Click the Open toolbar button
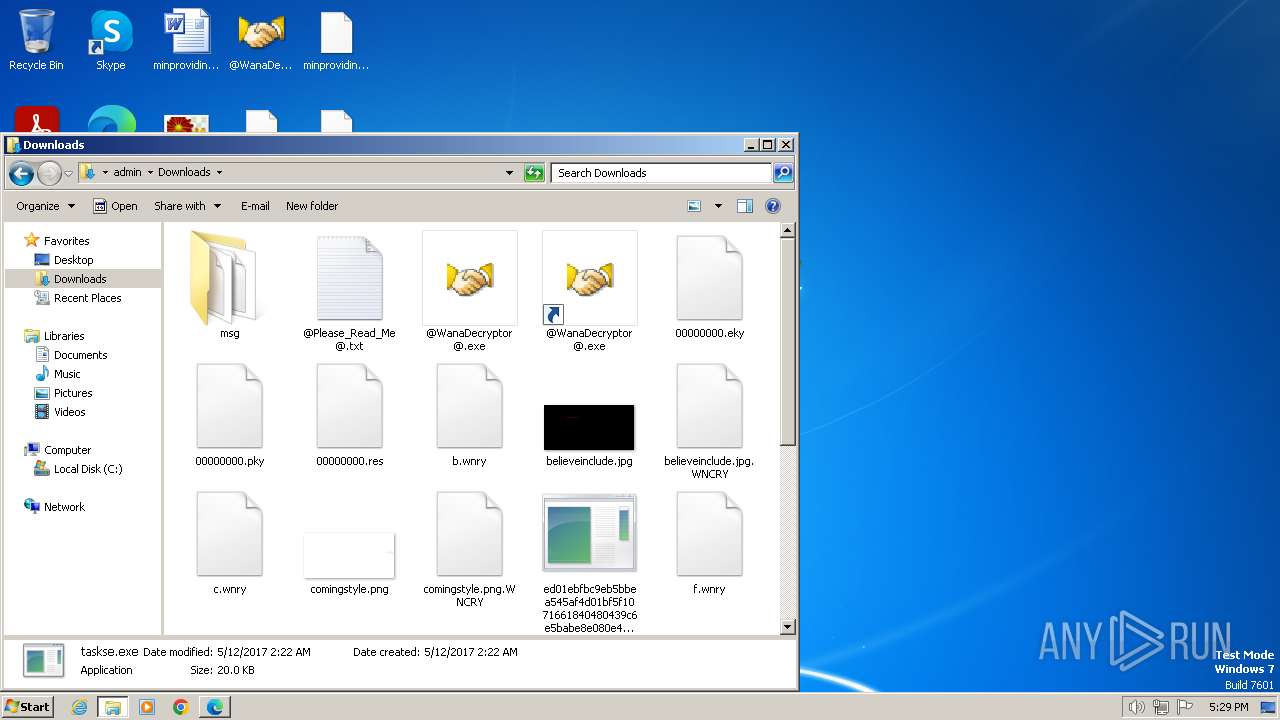 pos(116,206)
